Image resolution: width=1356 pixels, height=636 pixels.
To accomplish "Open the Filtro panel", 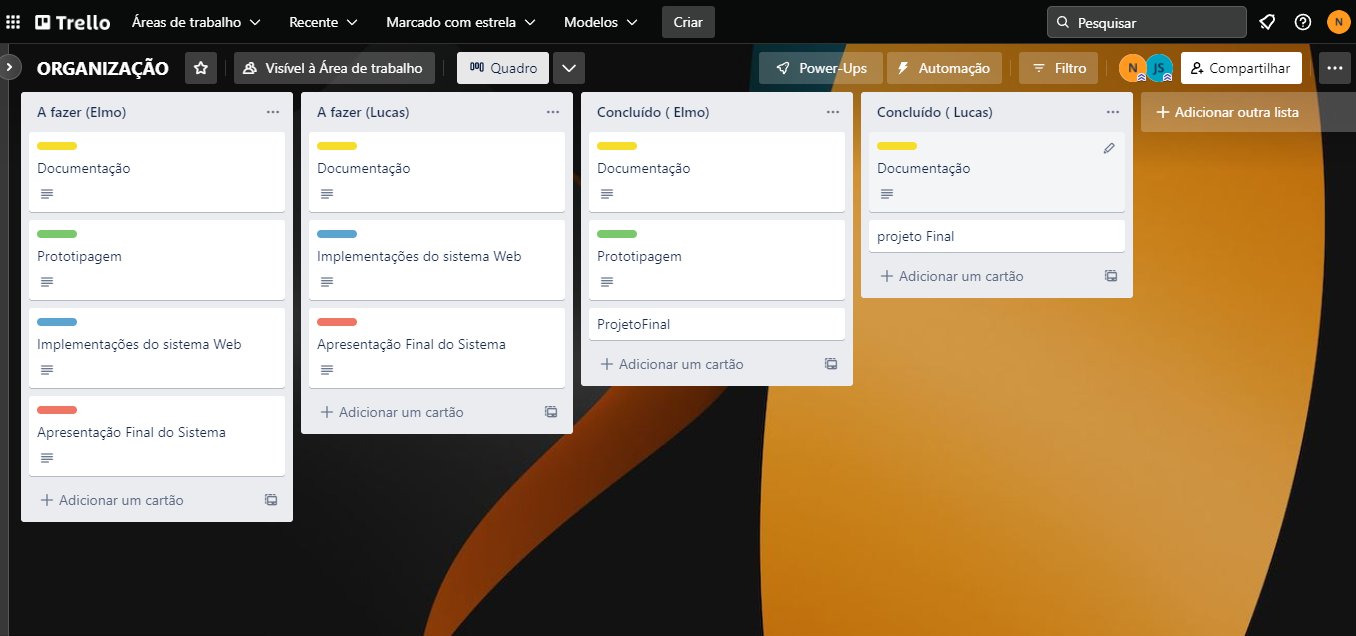I will coord(1058,67).
